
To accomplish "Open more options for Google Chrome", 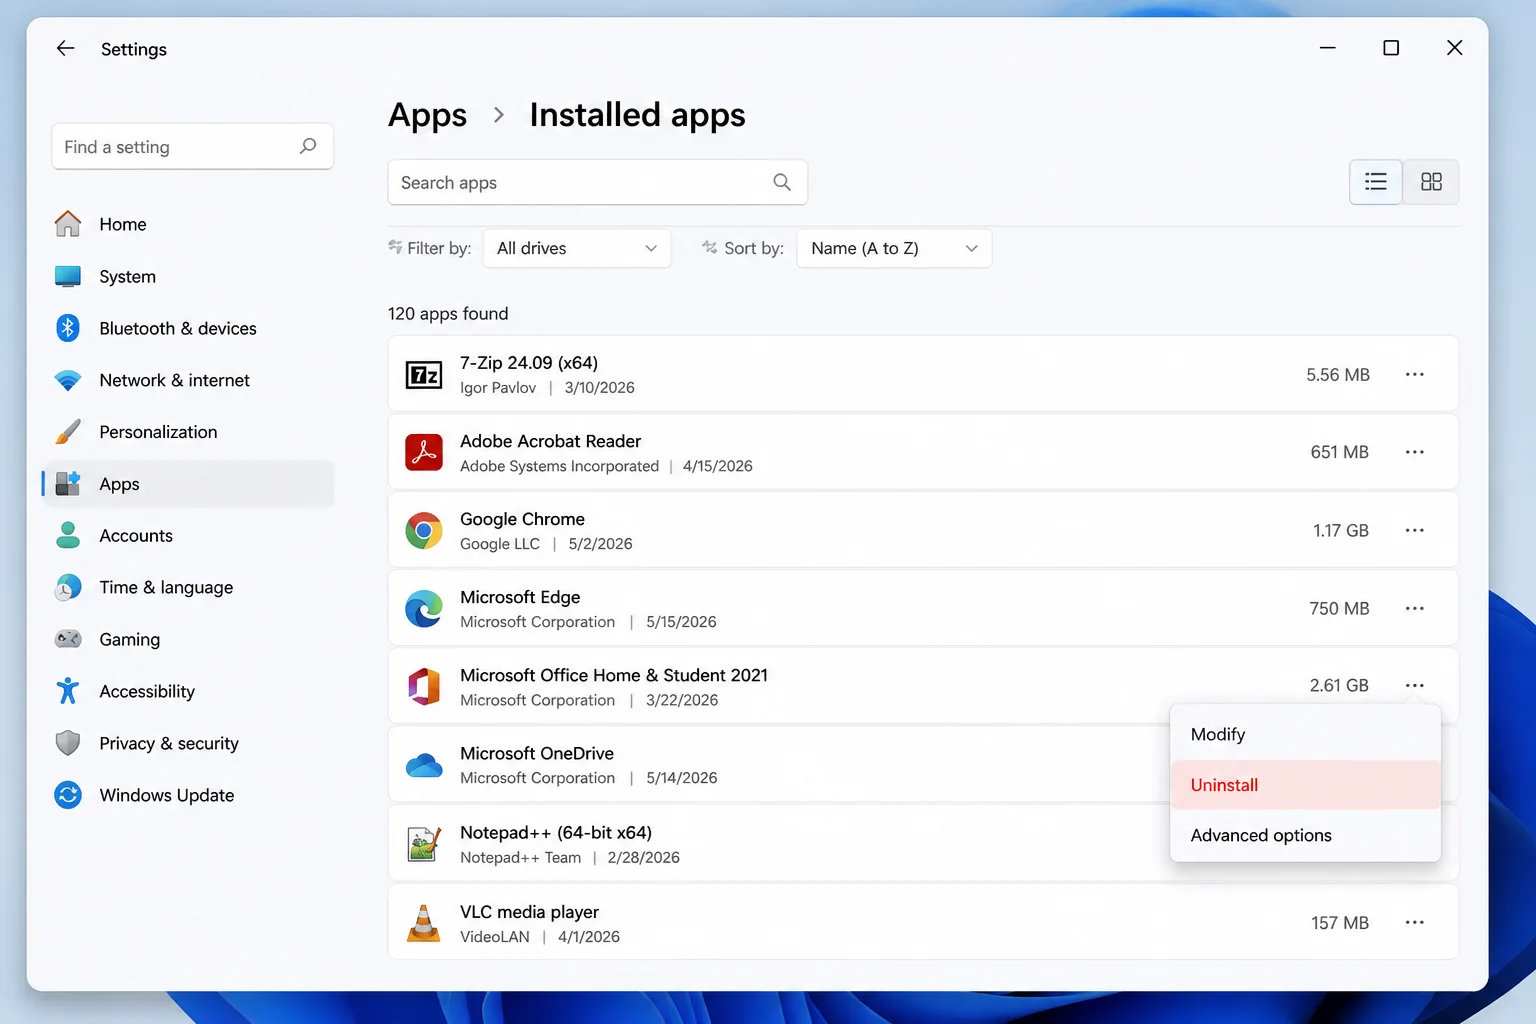I will pos(1414,530).
